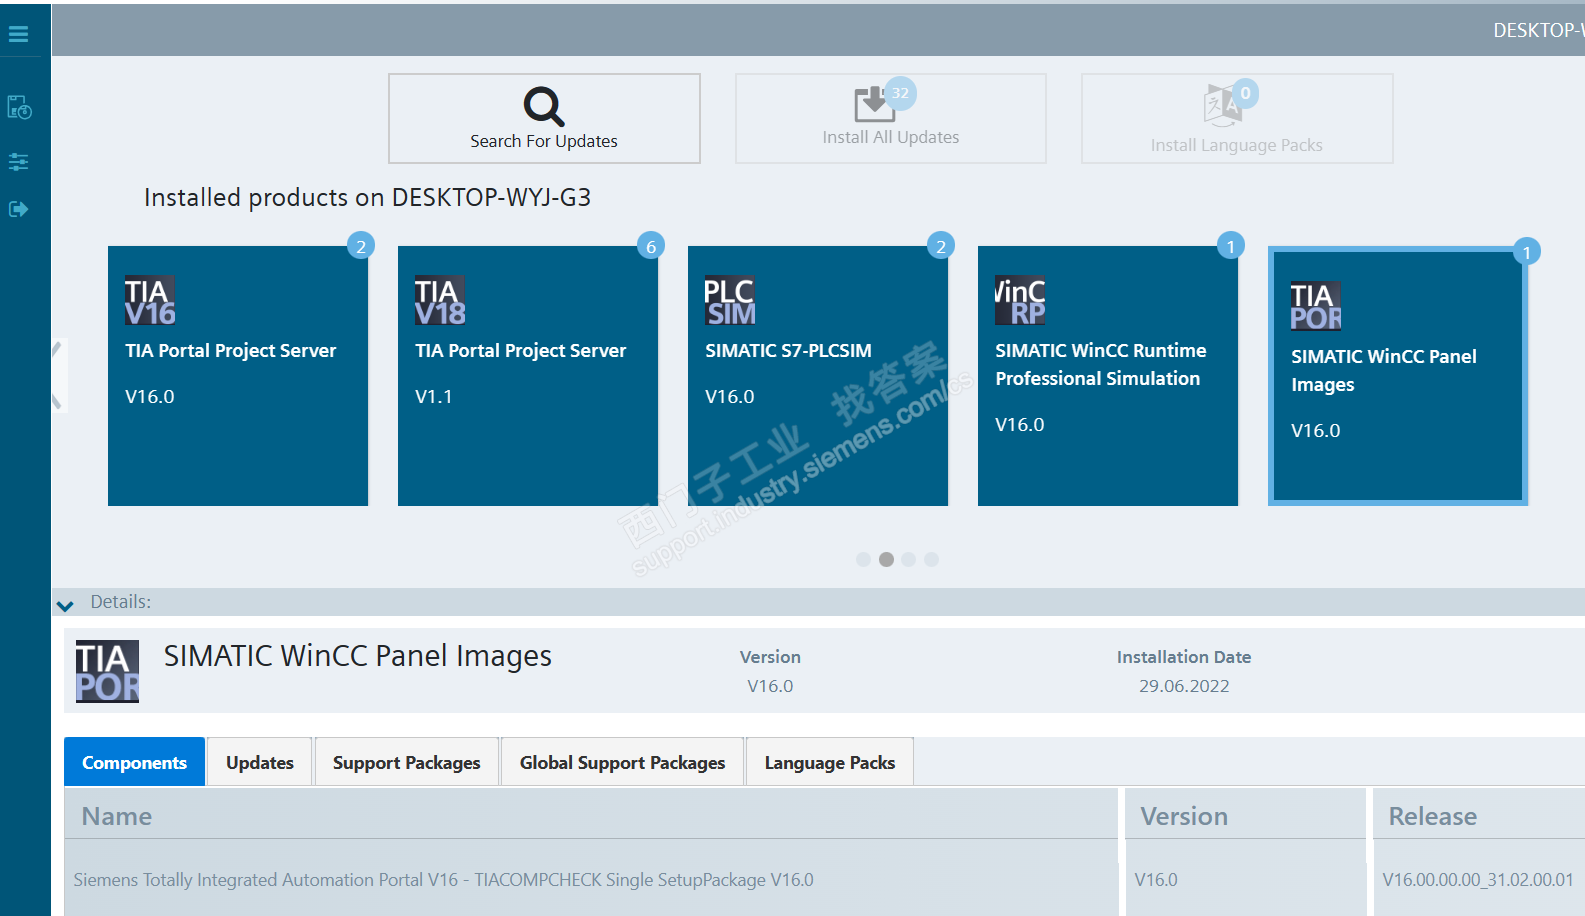Click update badge on TIA Portal Project Server V1.1

[x=651, y=246]
